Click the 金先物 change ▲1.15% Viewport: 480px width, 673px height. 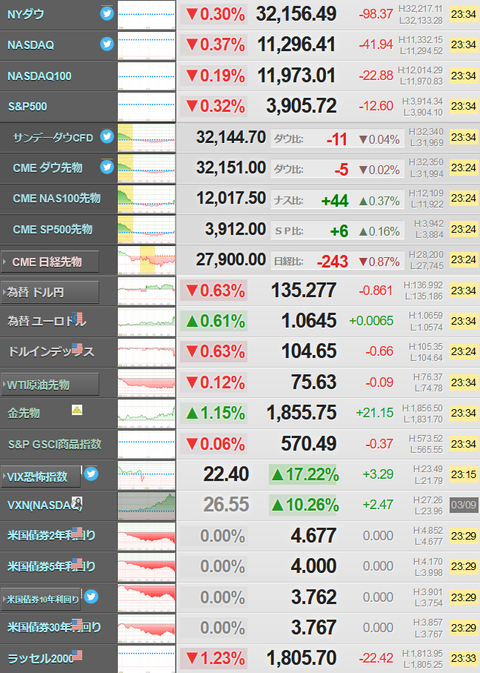tap(214, 413)
